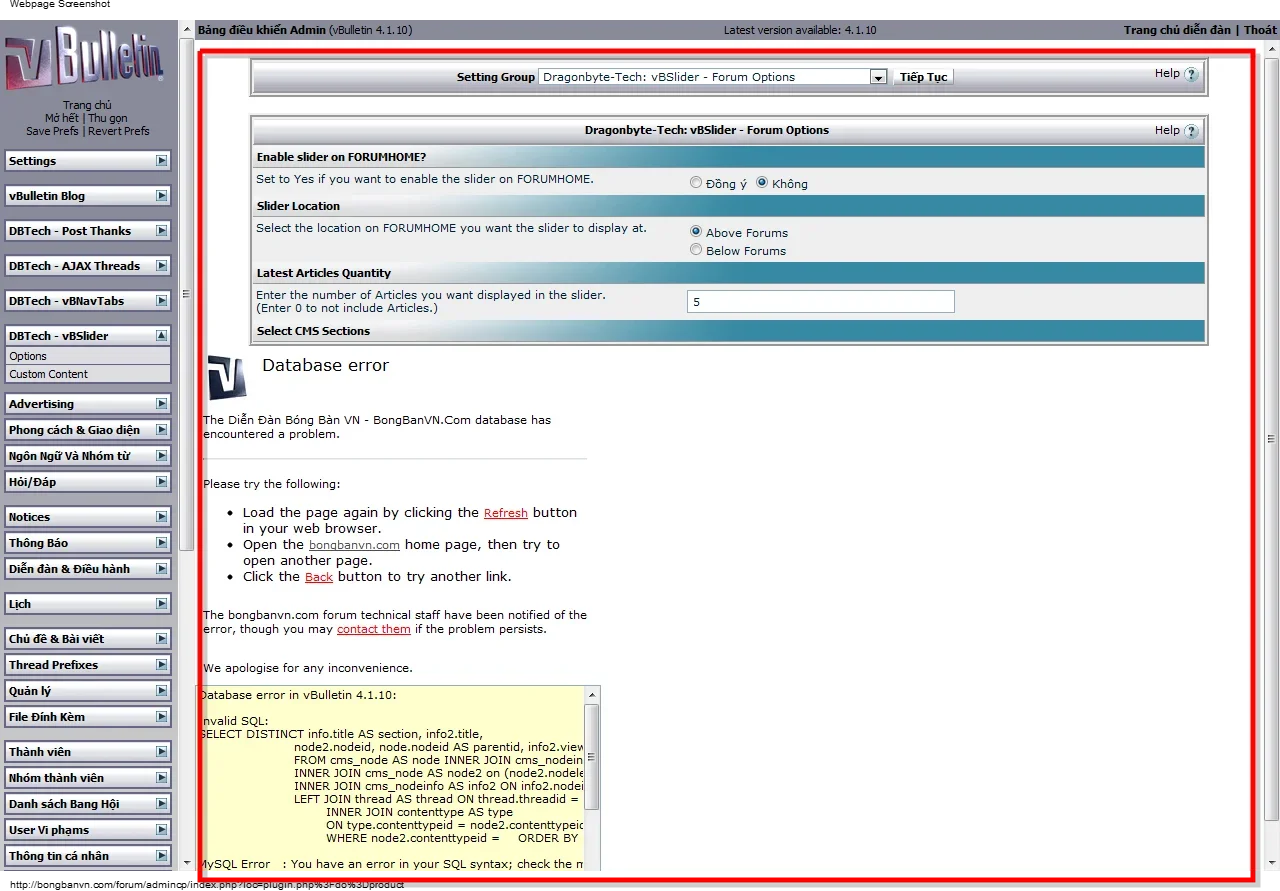The width and height of the screenshot is (1280, 891).
Task: Click the Latest version available text
Action: pyautogui.click(x=800, y=30)
